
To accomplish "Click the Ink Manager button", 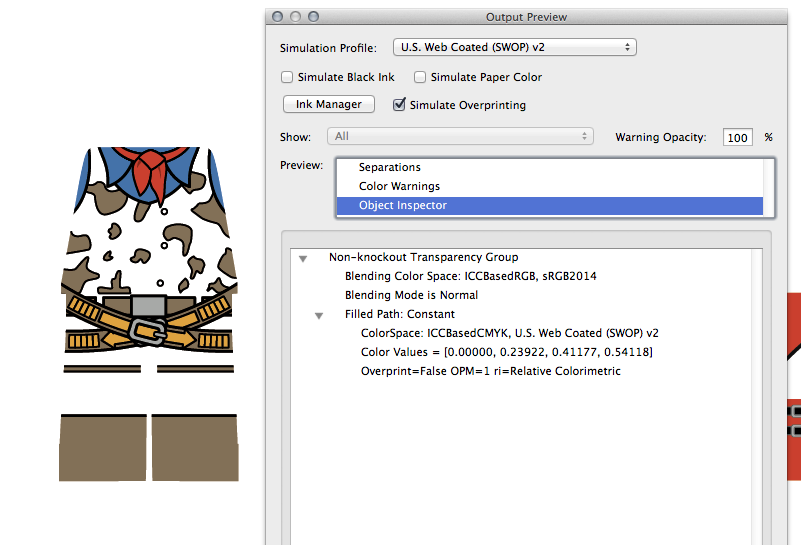I will click(x=329, y=104).
